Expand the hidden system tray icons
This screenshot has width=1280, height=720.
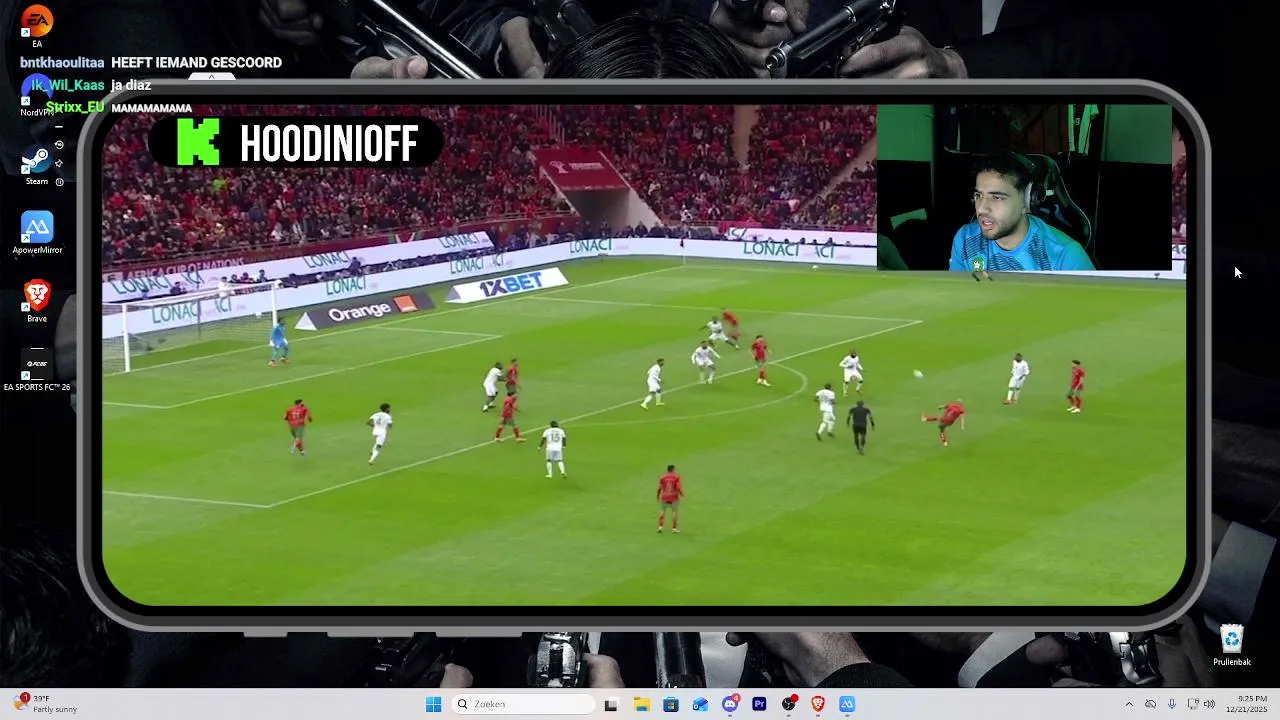[x=1129, y=704]
